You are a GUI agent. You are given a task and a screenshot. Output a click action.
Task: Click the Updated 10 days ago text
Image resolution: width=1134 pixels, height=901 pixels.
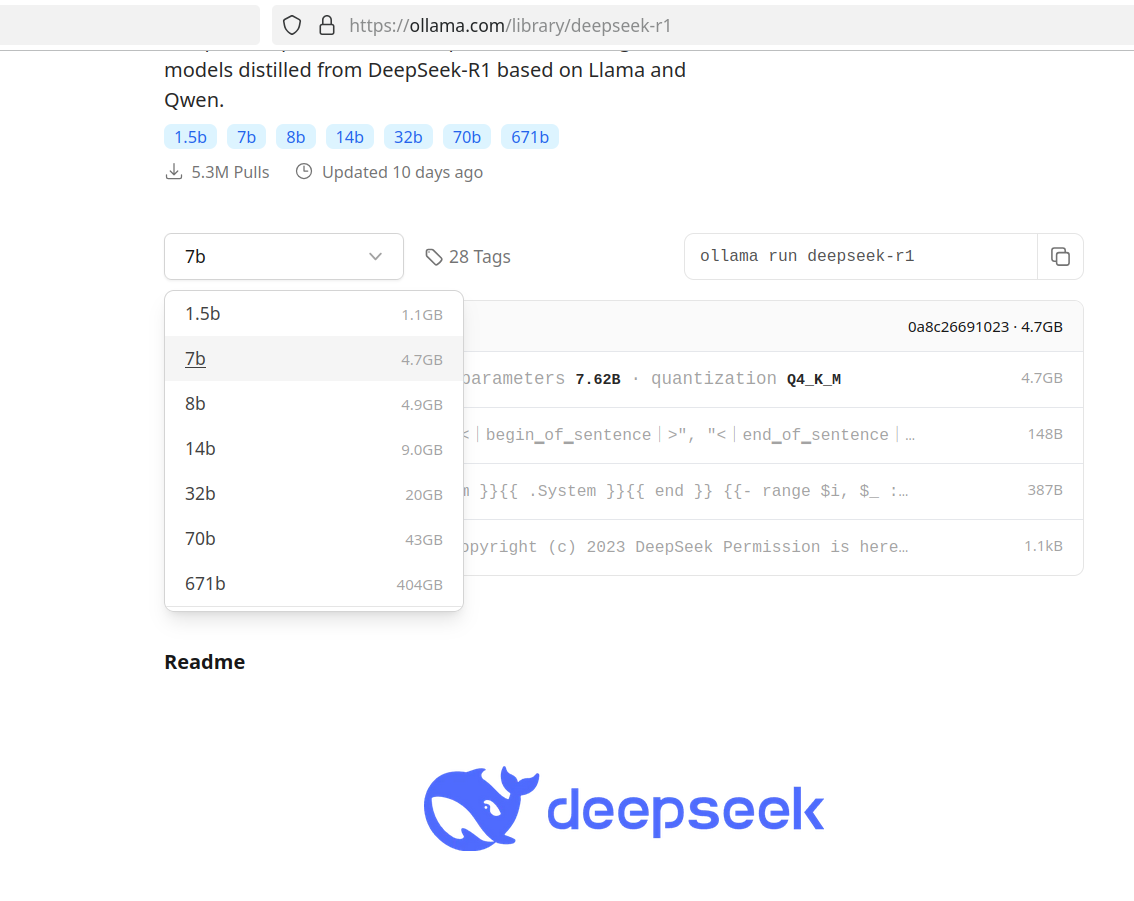pos(402,172)
